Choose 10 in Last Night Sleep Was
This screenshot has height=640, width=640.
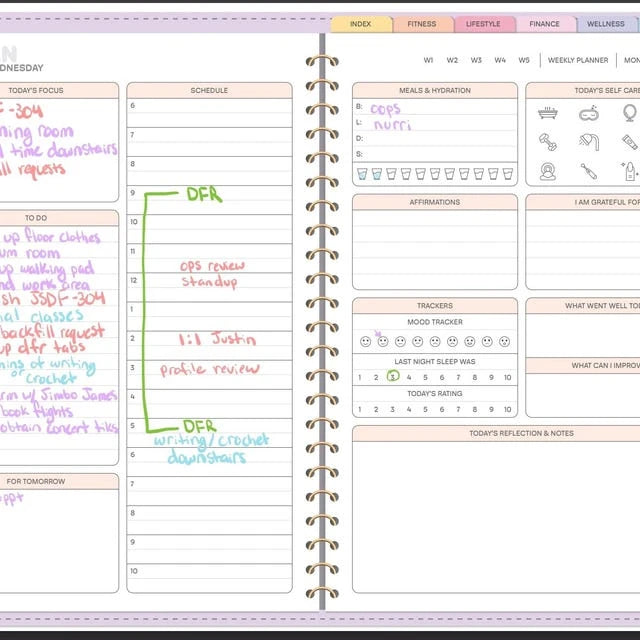click(x=507, y=378)
